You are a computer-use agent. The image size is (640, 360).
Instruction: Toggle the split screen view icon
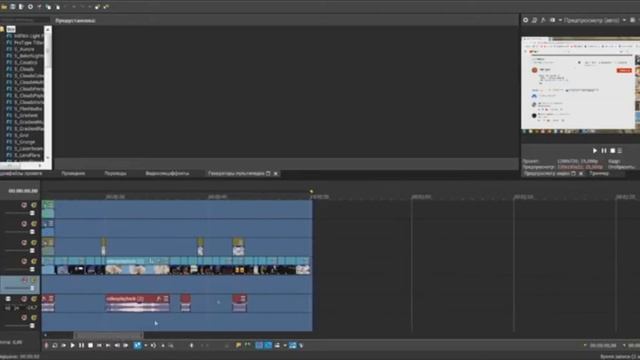pos(552,20)
